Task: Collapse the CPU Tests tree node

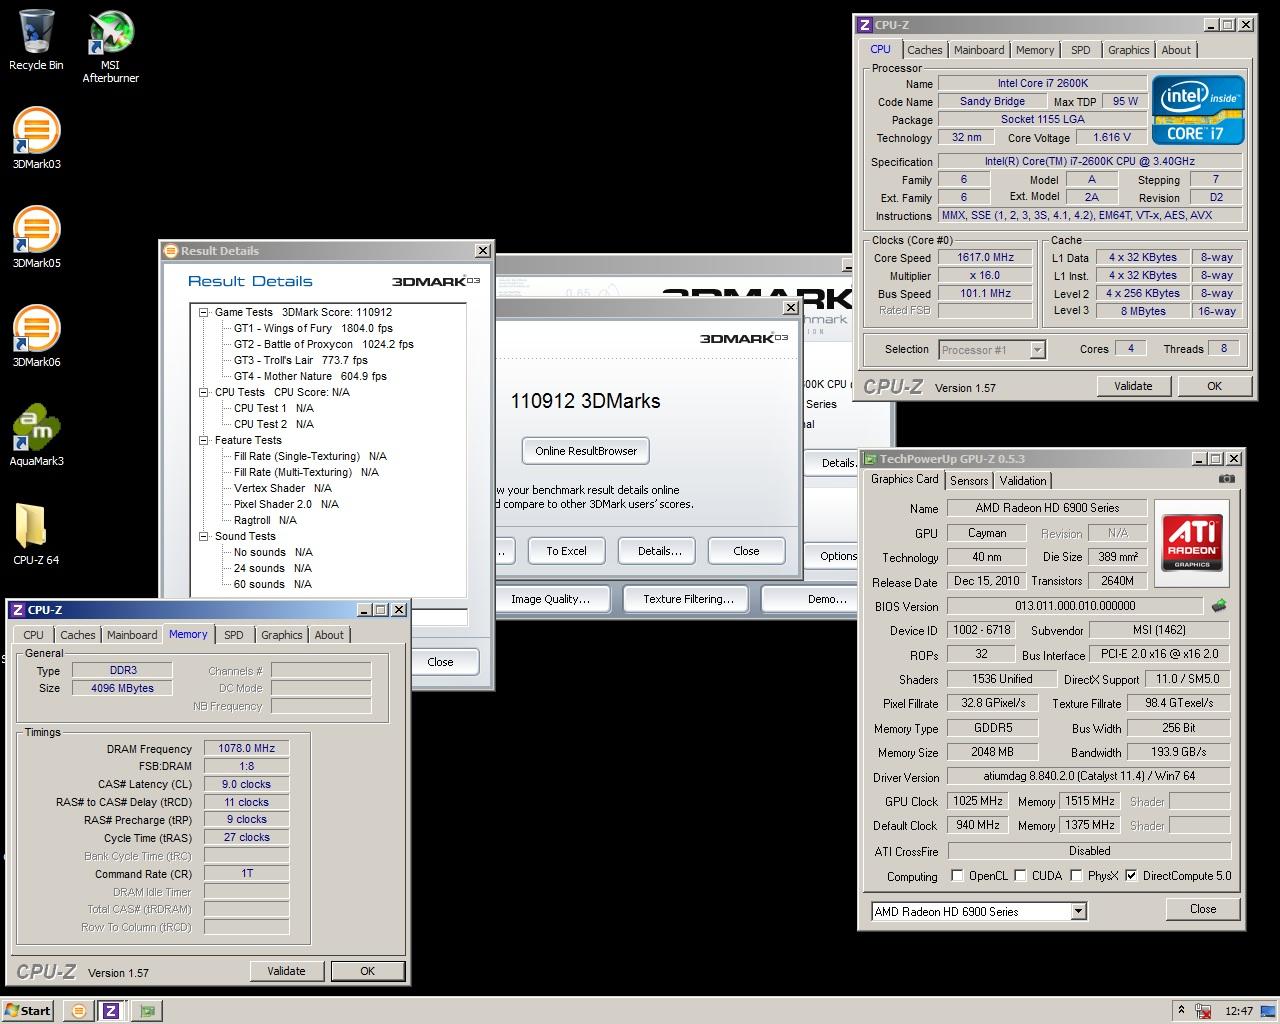Action: point(203,392)
